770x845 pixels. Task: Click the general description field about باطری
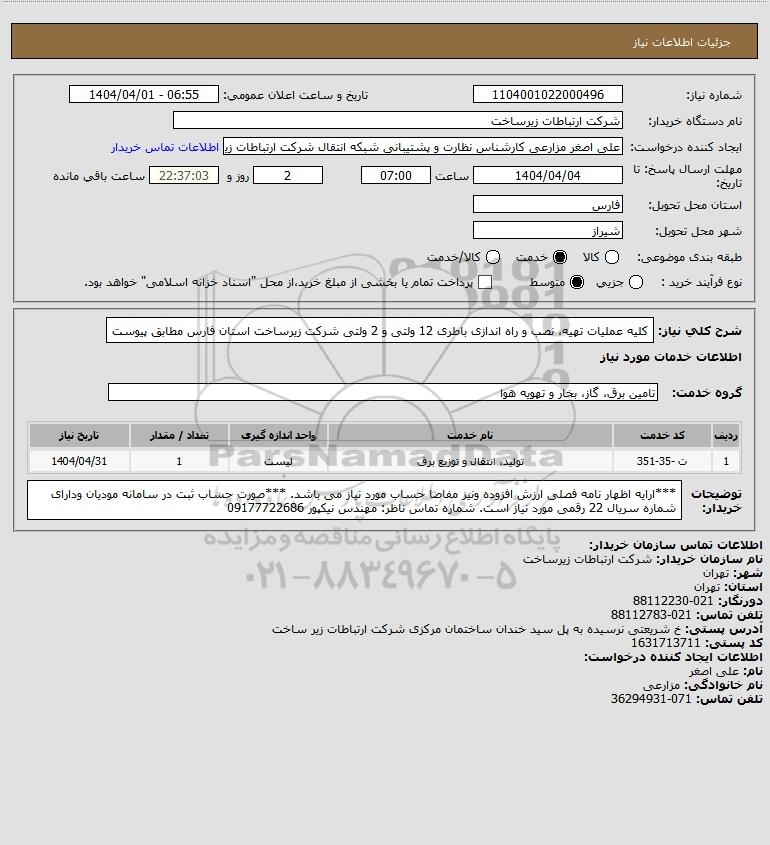[380, 331]
